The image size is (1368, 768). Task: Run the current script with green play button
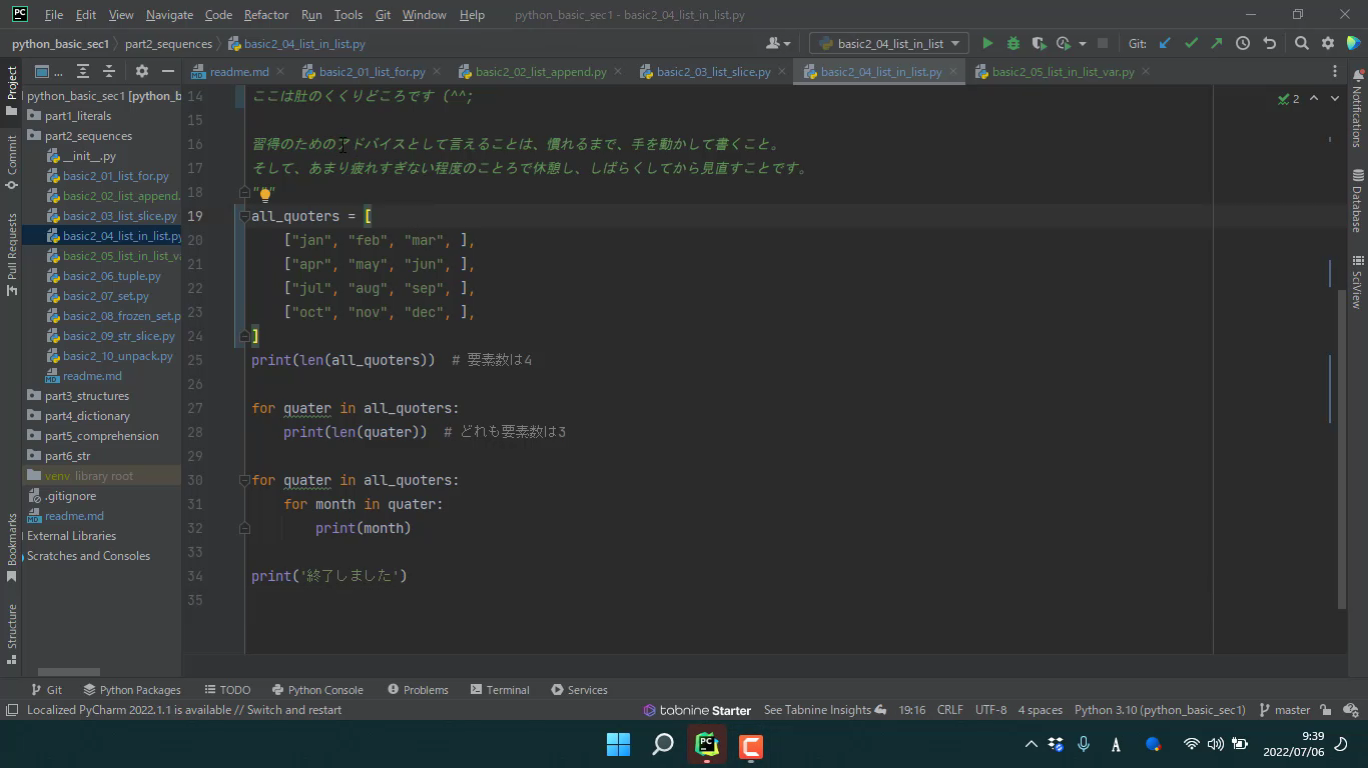point(987,44)
